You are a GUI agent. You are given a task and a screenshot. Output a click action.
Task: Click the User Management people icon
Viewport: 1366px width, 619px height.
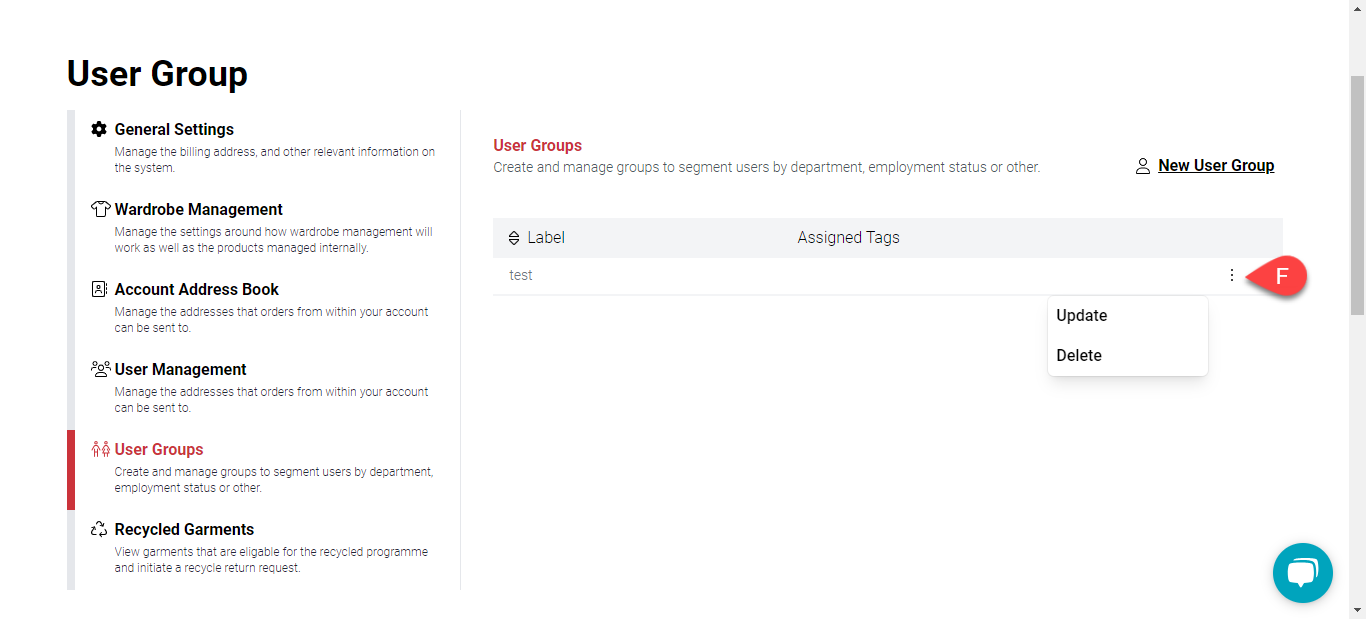pos(100,369)
